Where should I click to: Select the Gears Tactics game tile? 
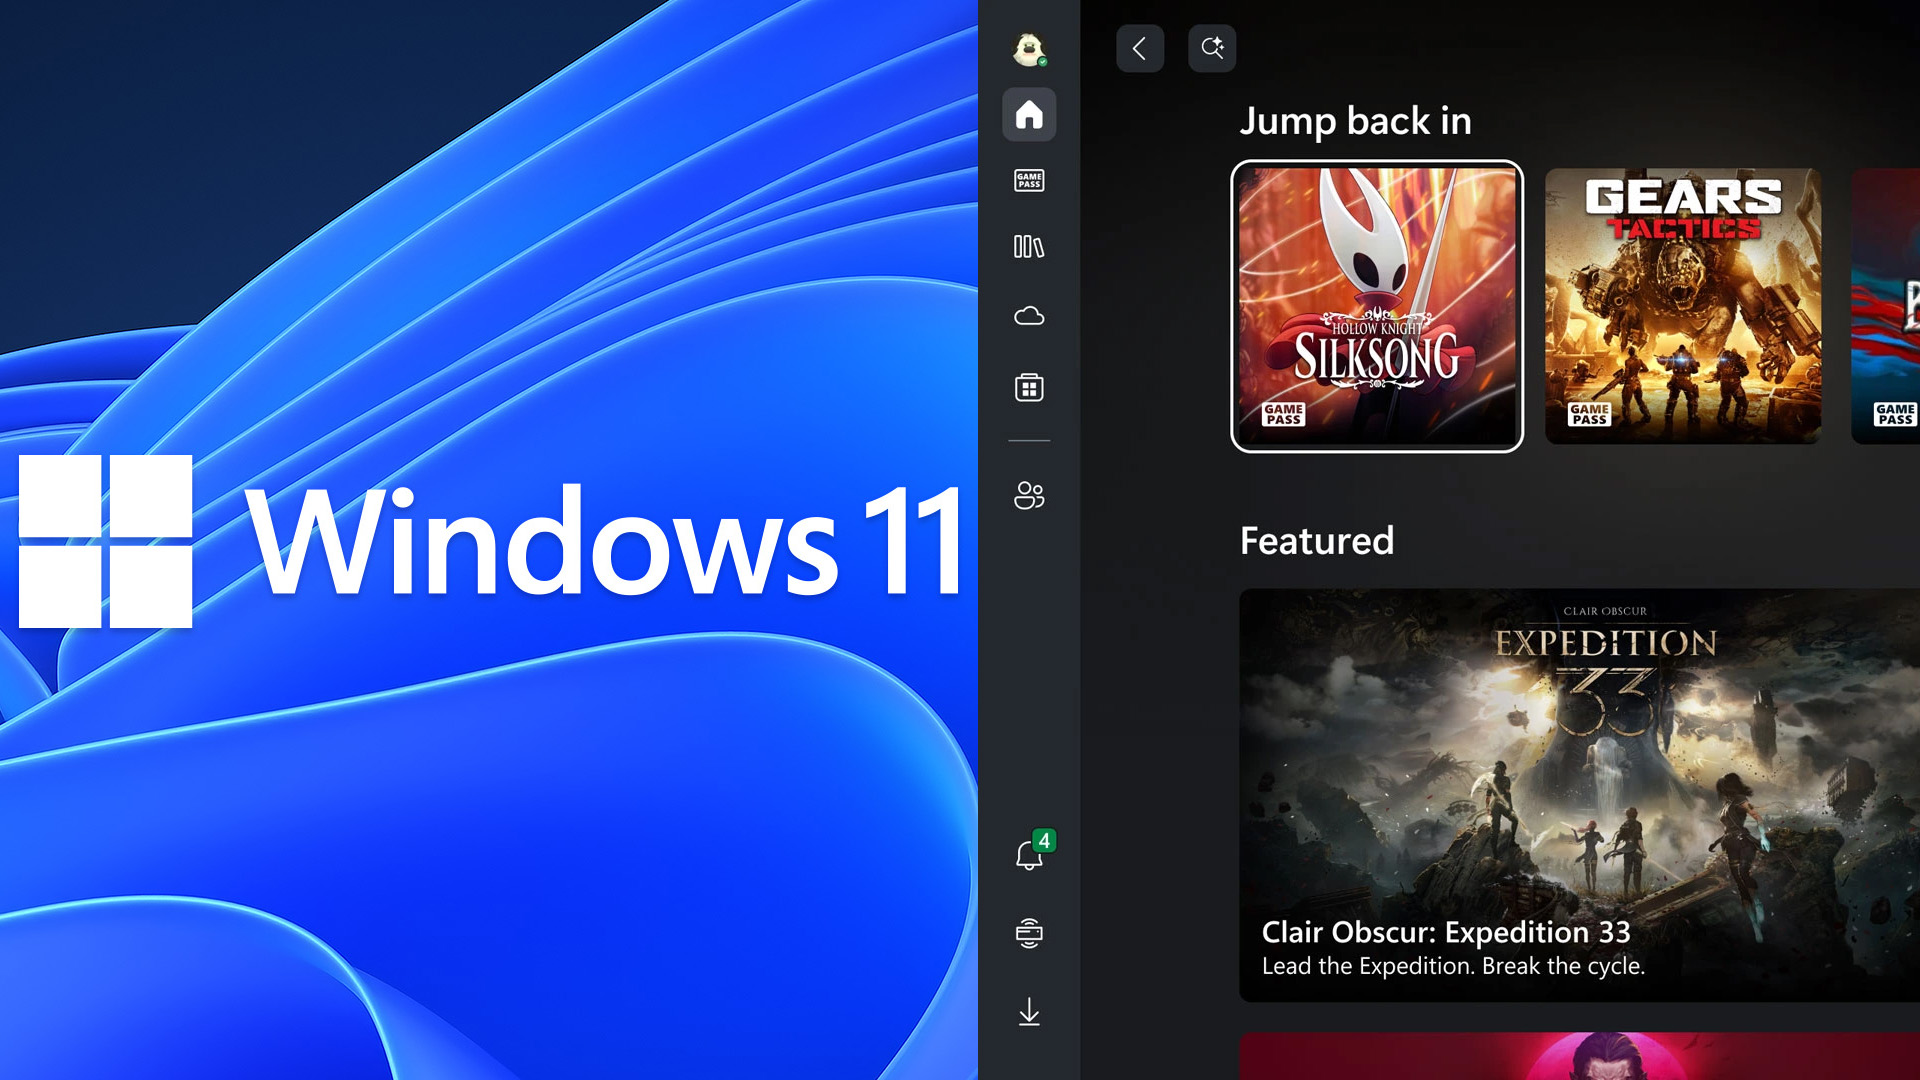click(x=1682, y=305)
